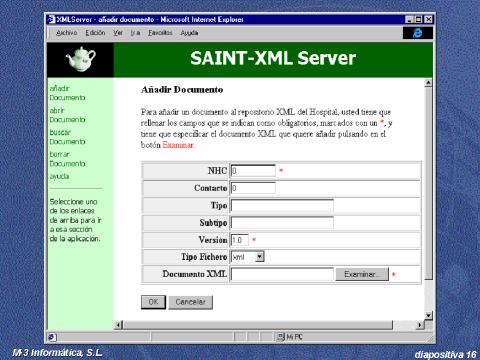Click the Mi PC zone icon
The height and width of the screenshot is (360, 480).
coord(281,337)
